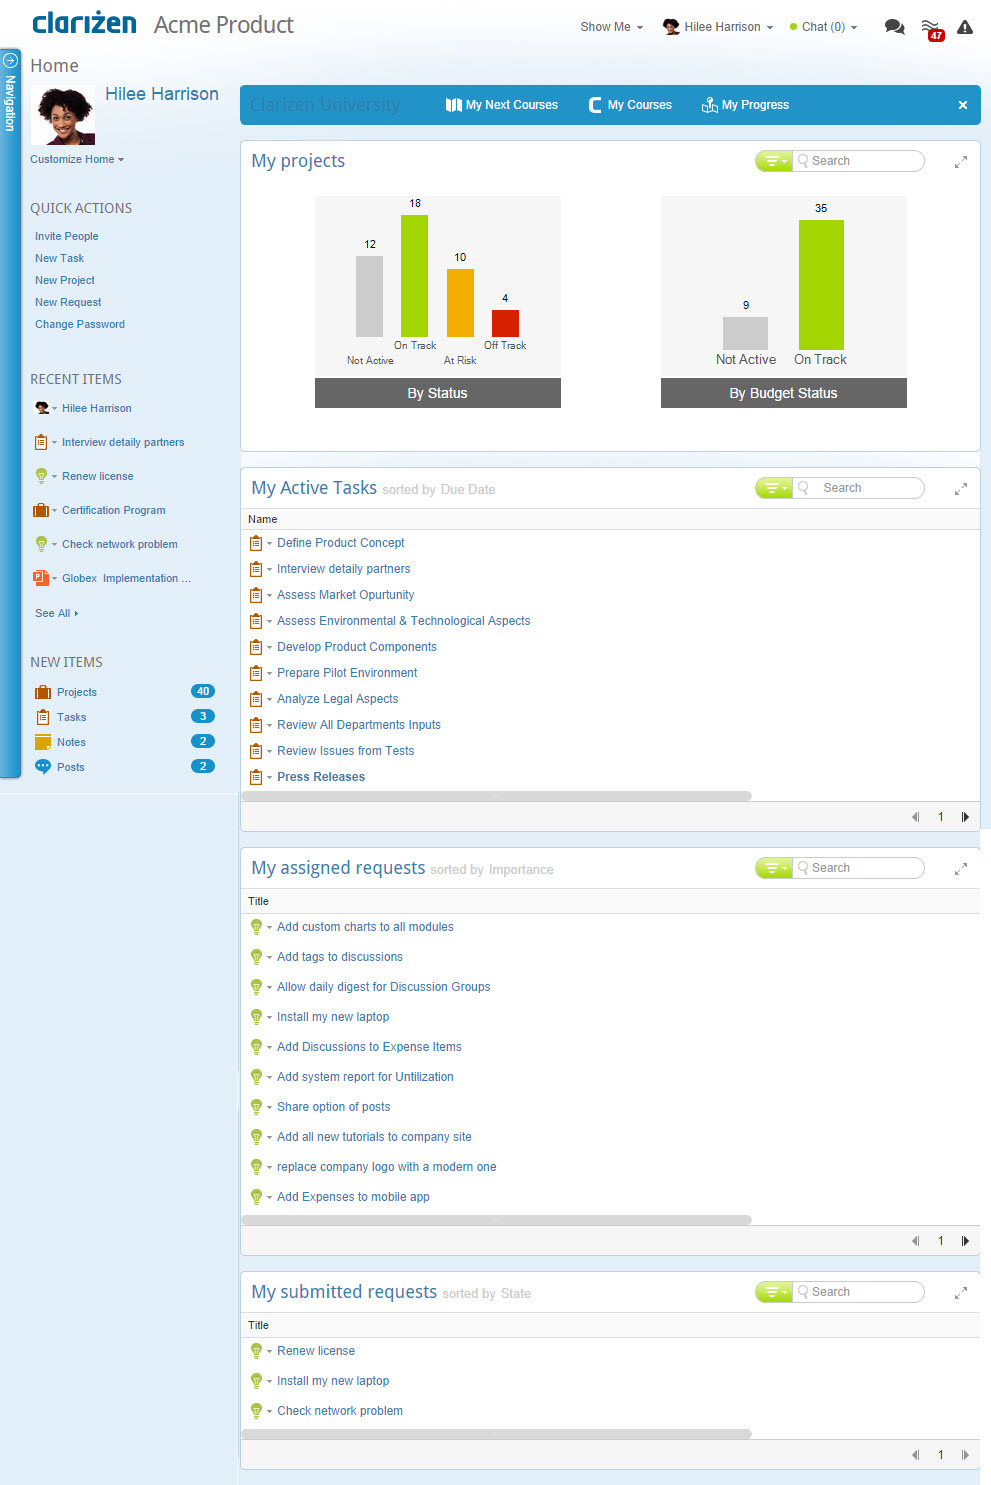This screenshot has width=991, height=1485.
Task: Click Change Password link
Action: coord(80,324)
